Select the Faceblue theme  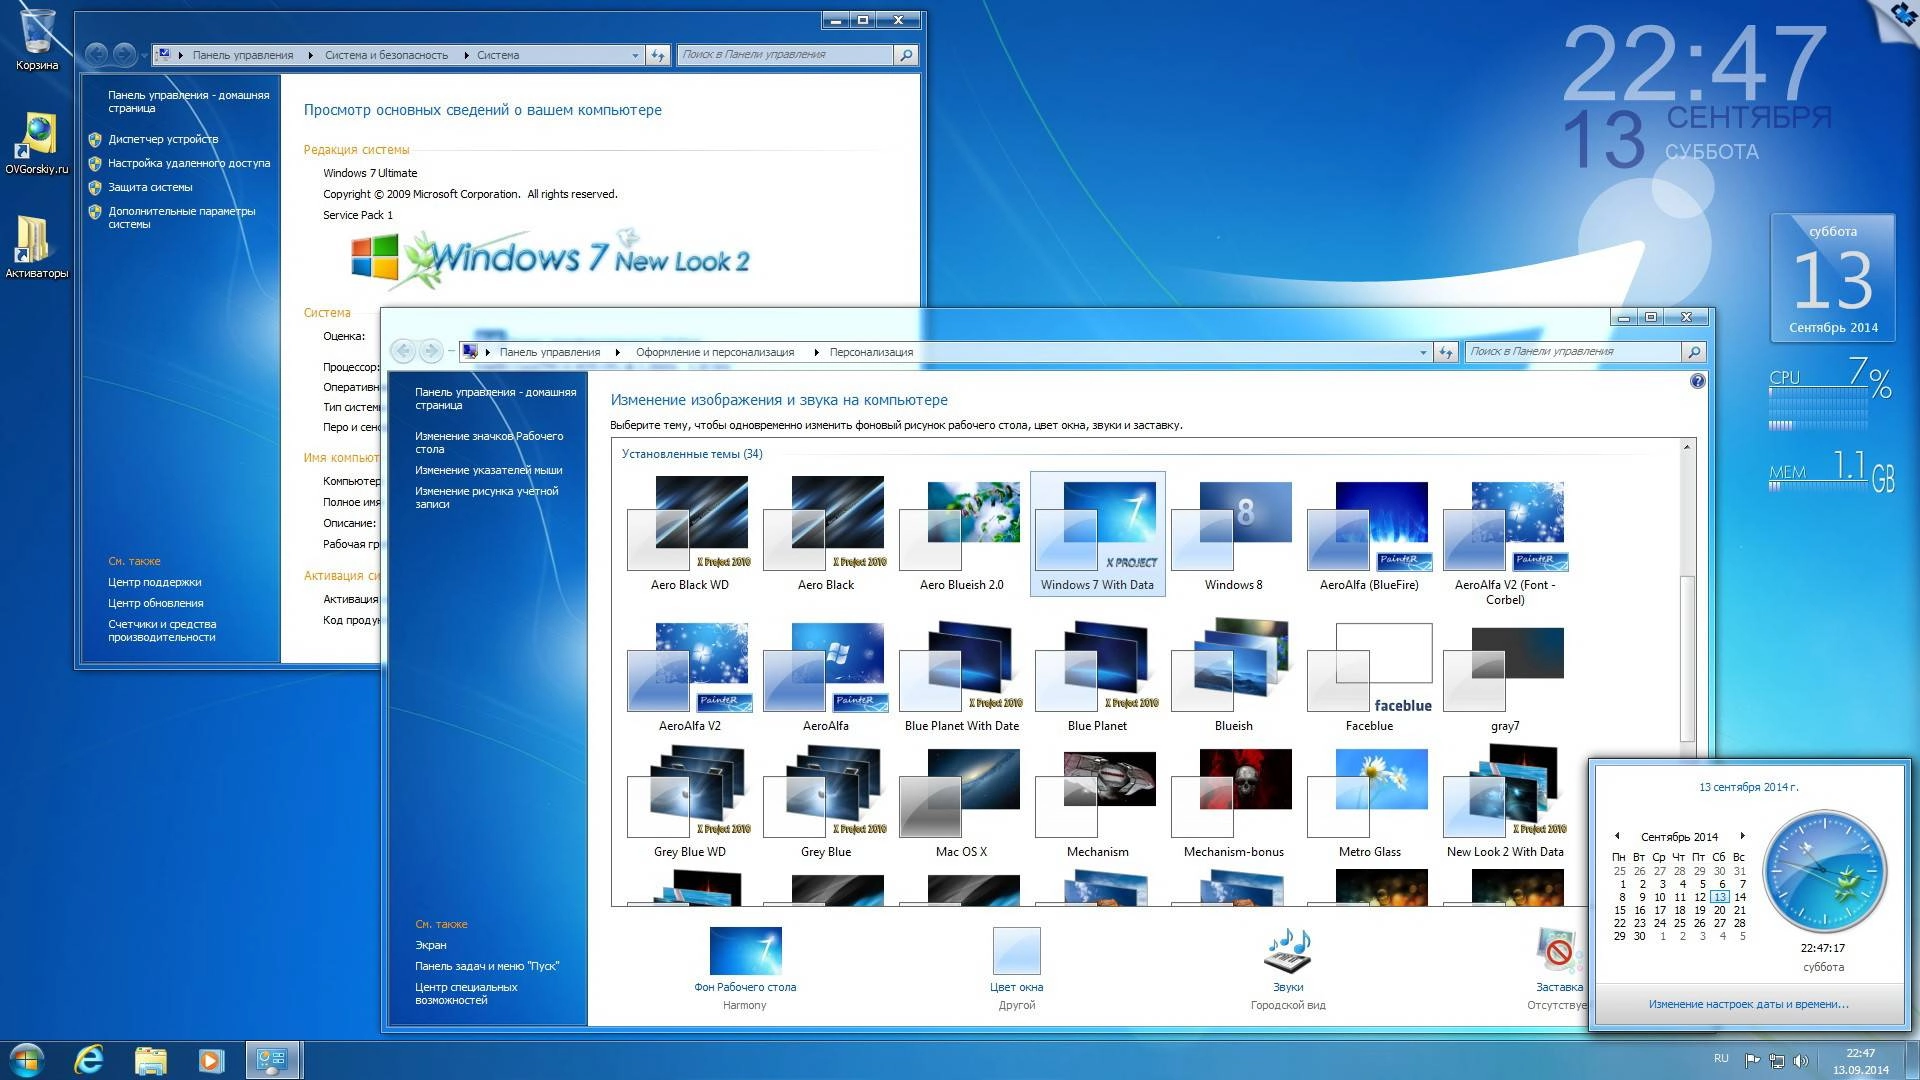(1369, 677)
